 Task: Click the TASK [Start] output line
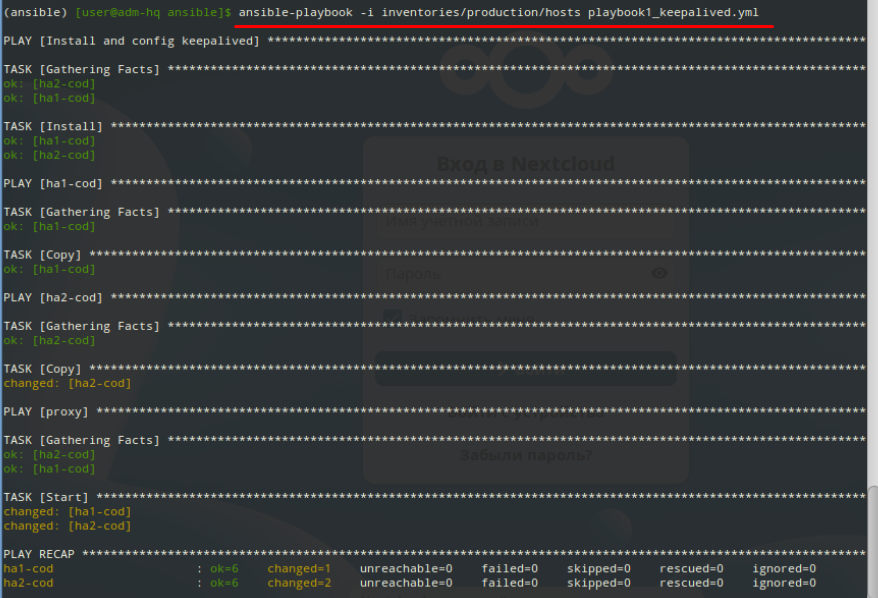click(x=46, y=497)
